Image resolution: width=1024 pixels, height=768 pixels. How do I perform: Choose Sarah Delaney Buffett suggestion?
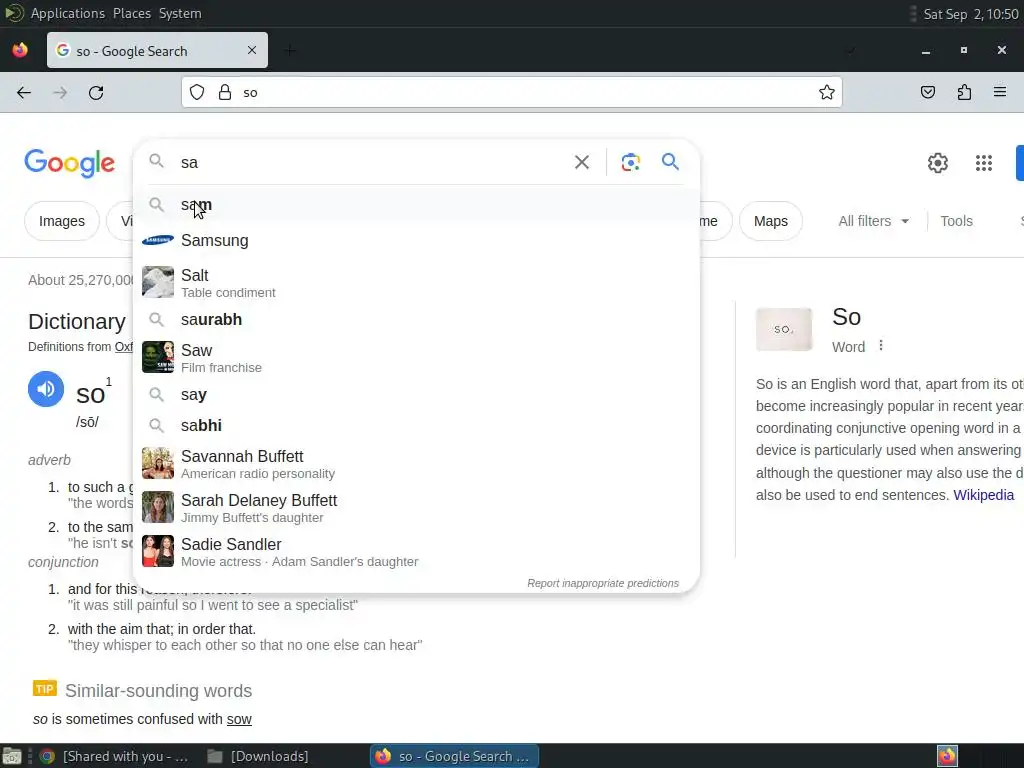(416, 507)
